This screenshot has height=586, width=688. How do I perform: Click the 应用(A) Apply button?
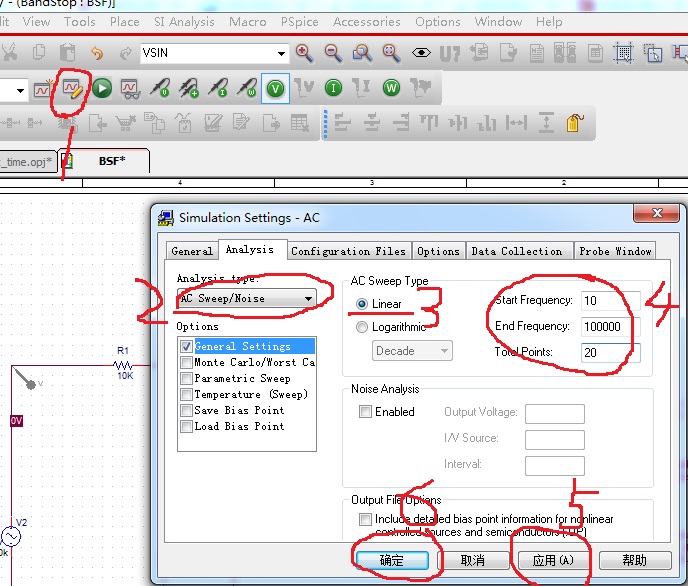pyautogui.click(x=553, y=560)
